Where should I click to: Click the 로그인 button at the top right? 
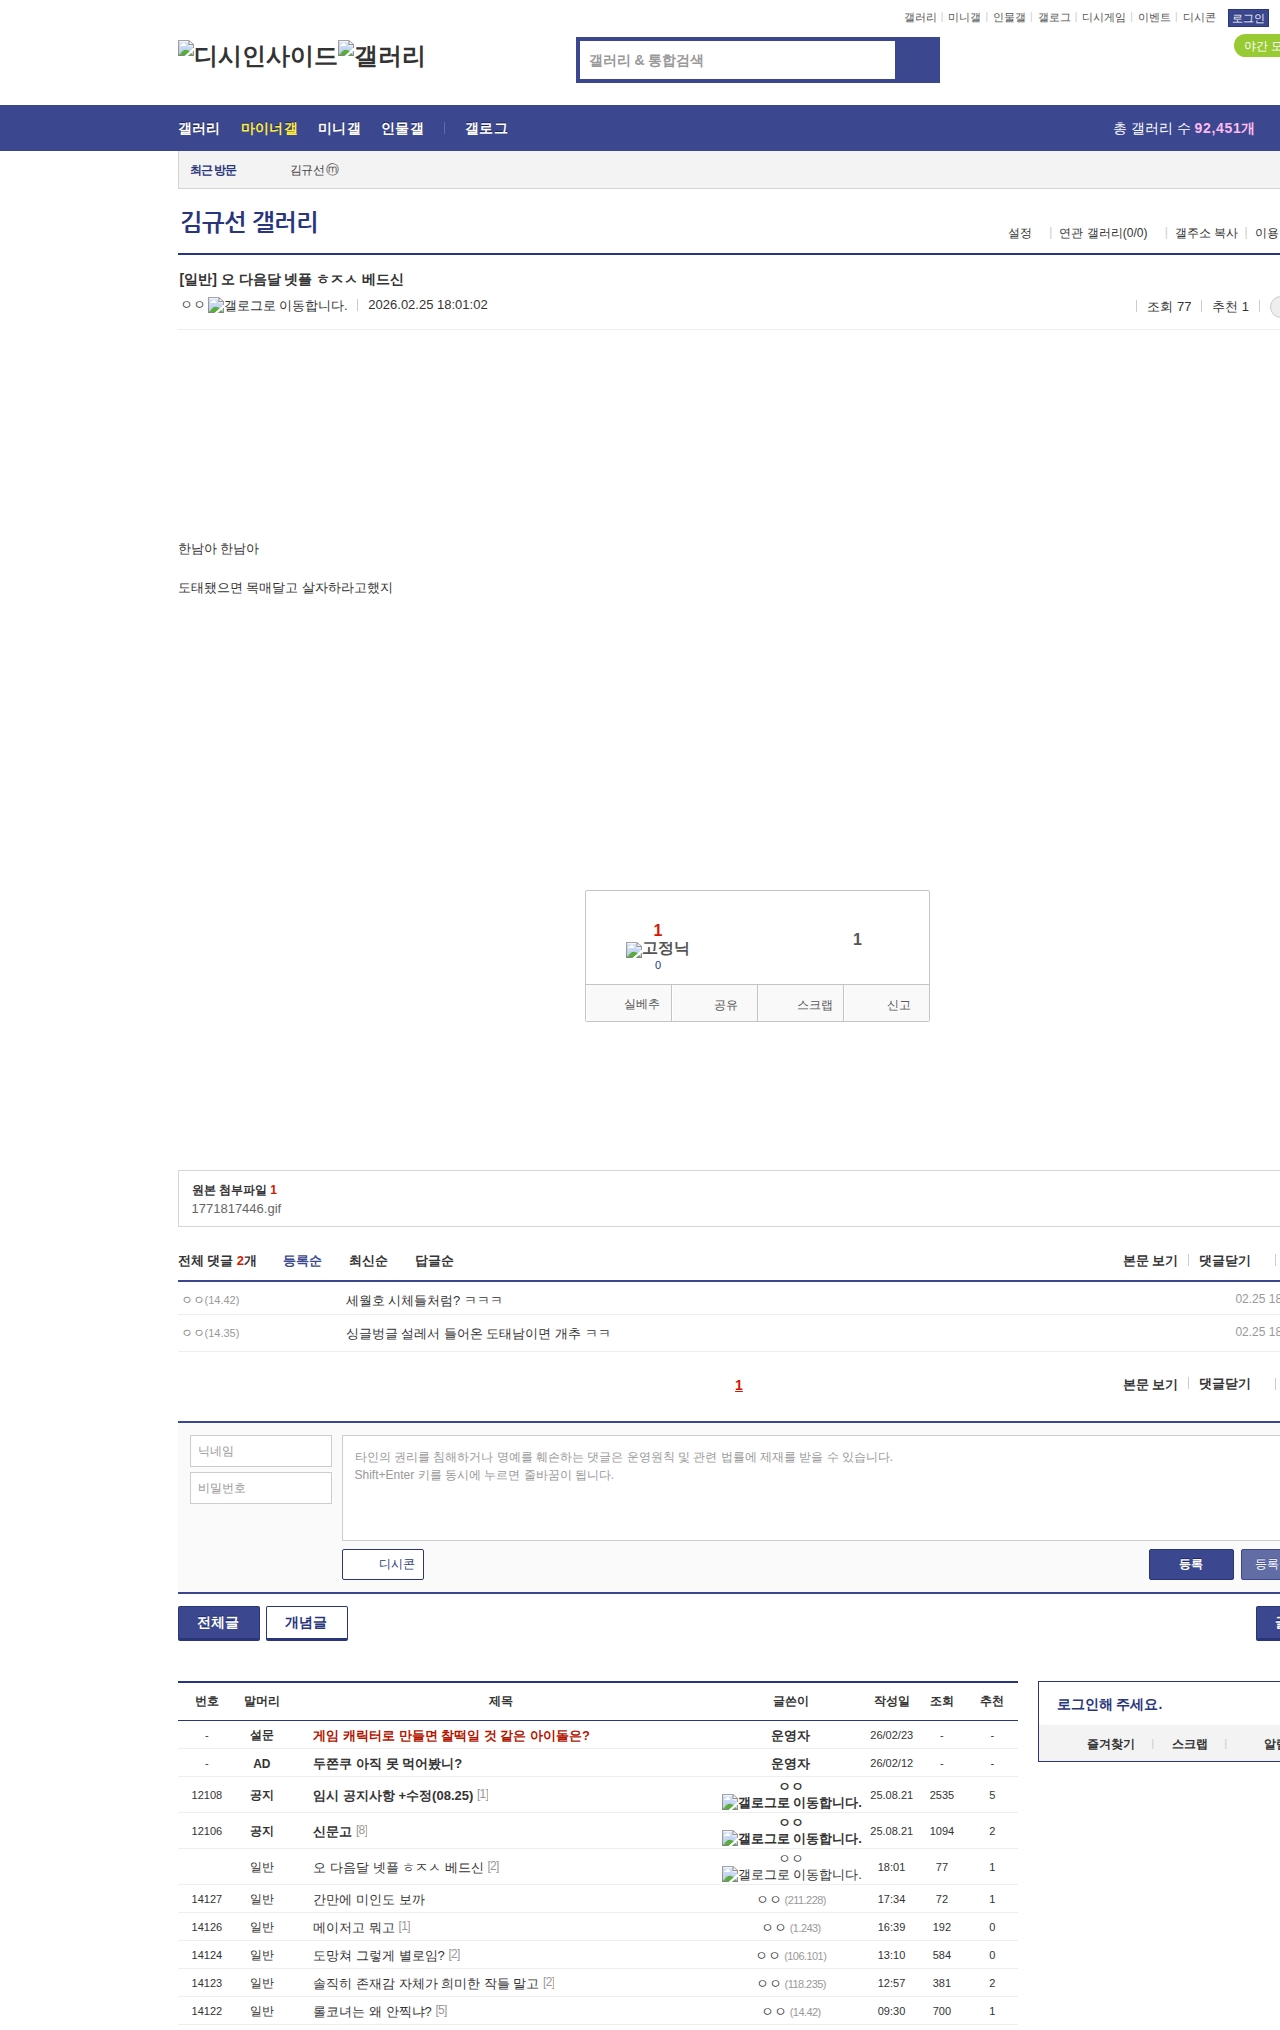[x=1247, y=18]
